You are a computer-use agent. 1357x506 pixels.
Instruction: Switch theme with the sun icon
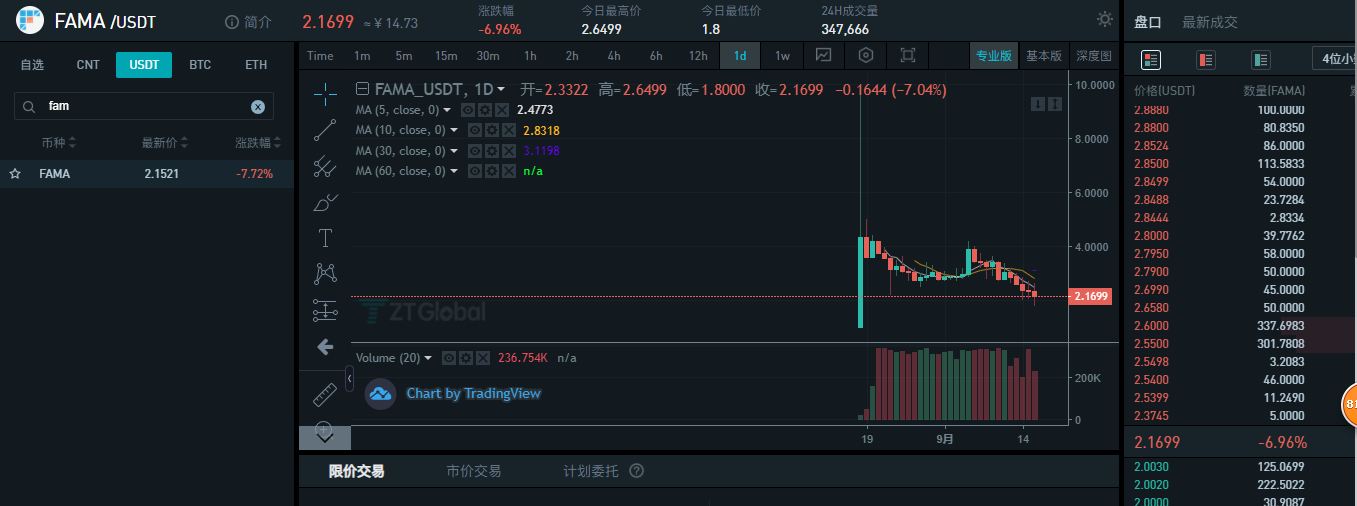click(1104, 19)
